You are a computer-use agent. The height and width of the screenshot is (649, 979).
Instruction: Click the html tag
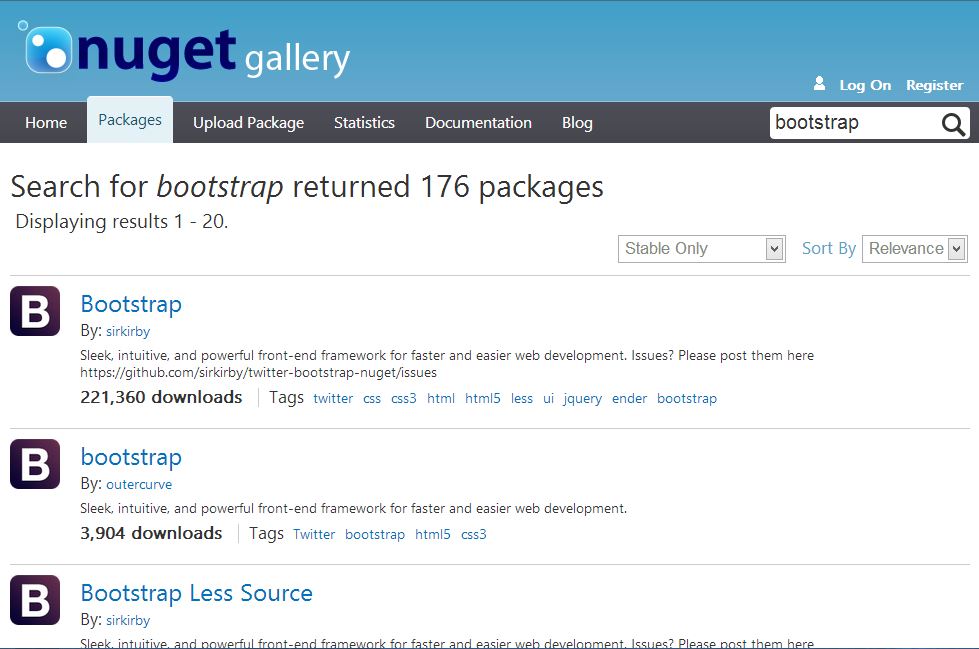[x=441, y=399]
